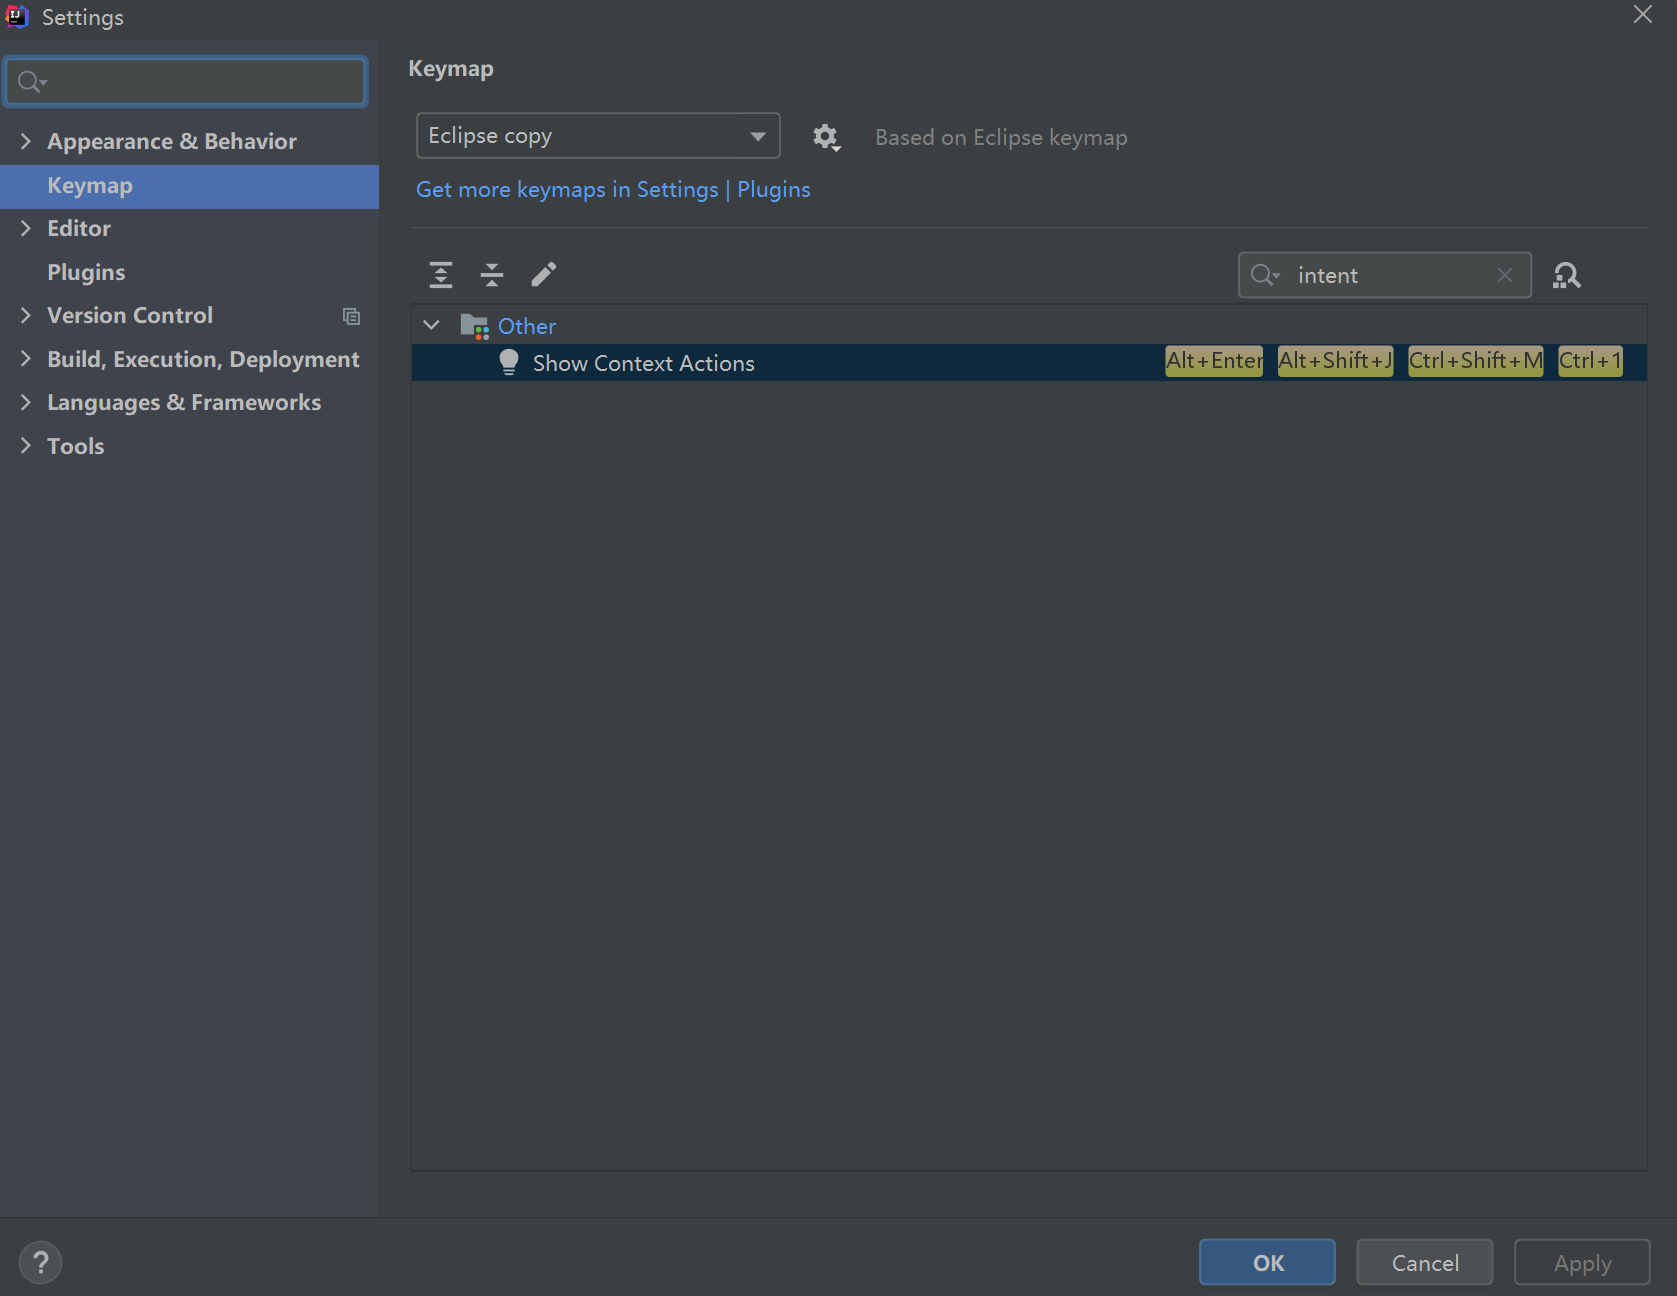Open the keymap gear options menu
This screenshot has height=1296, width=1677.
[826, 137]
